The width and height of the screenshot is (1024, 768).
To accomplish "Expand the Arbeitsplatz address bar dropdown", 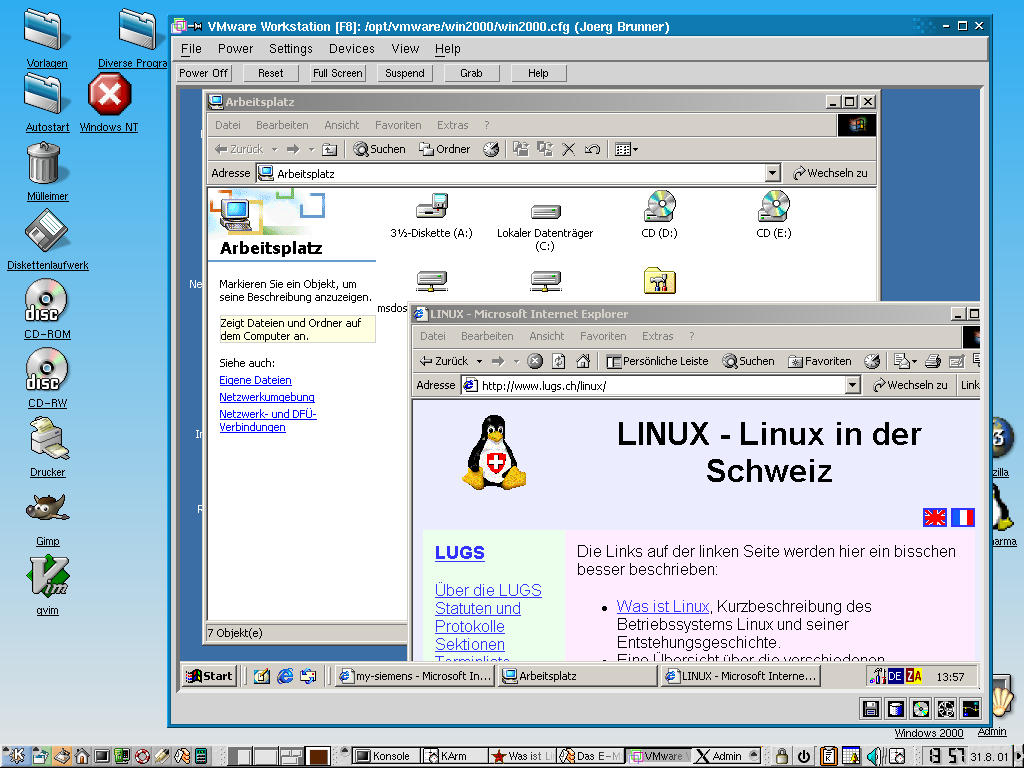I will tap(772, 173).
